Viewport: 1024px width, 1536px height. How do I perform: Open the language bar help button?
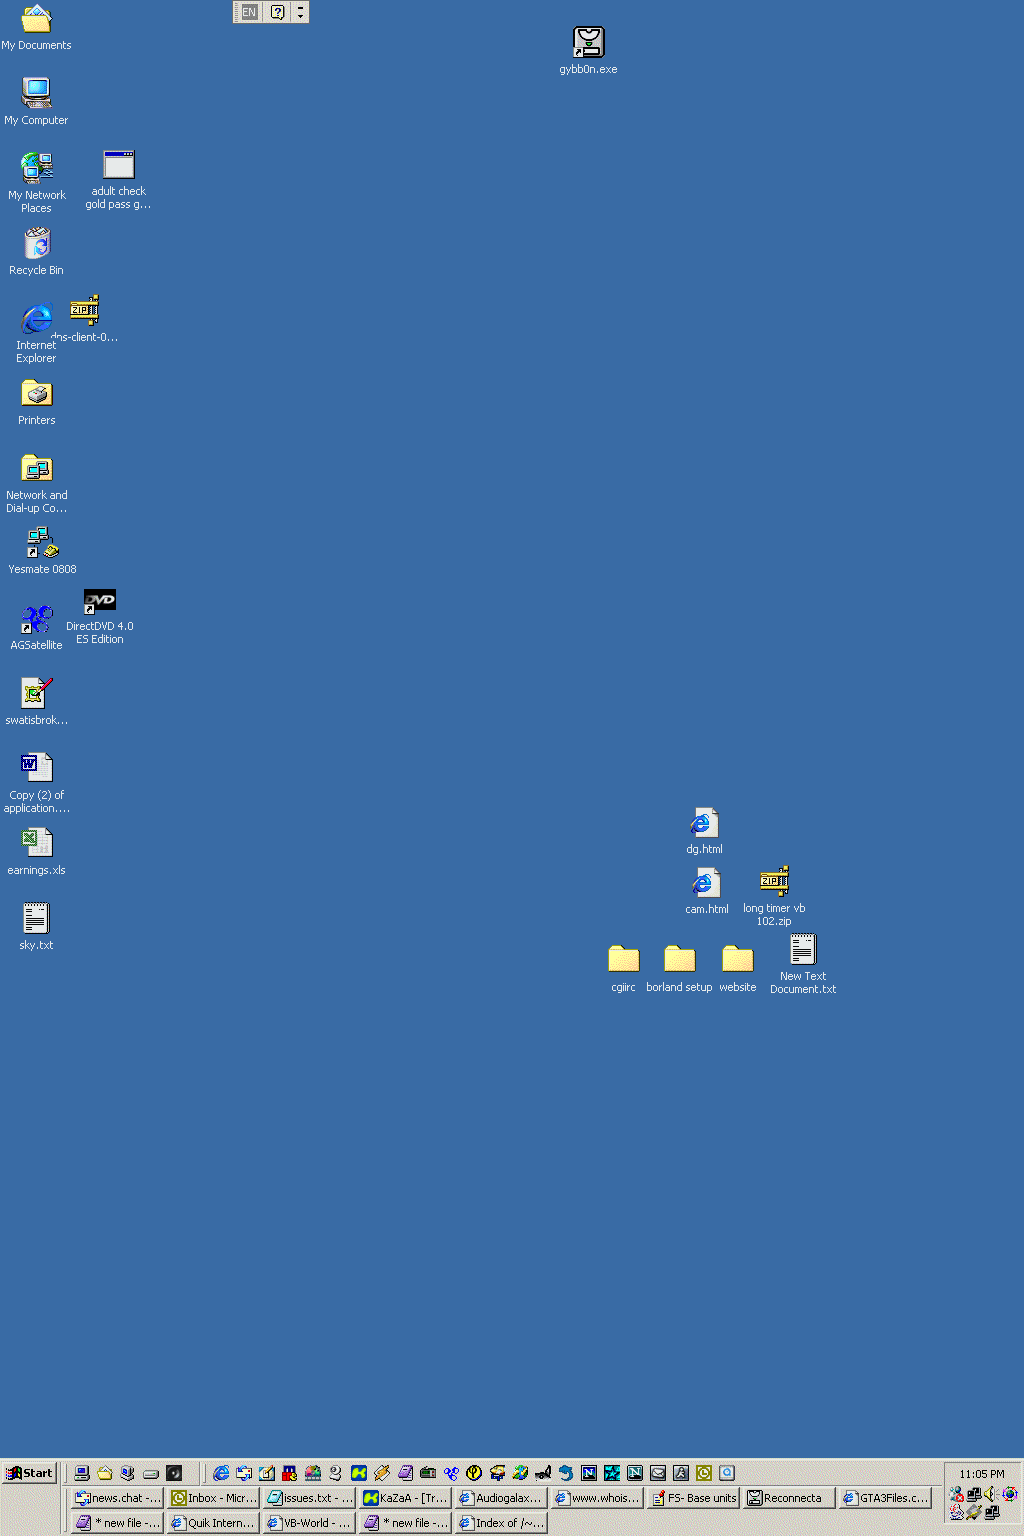(277, 12)
